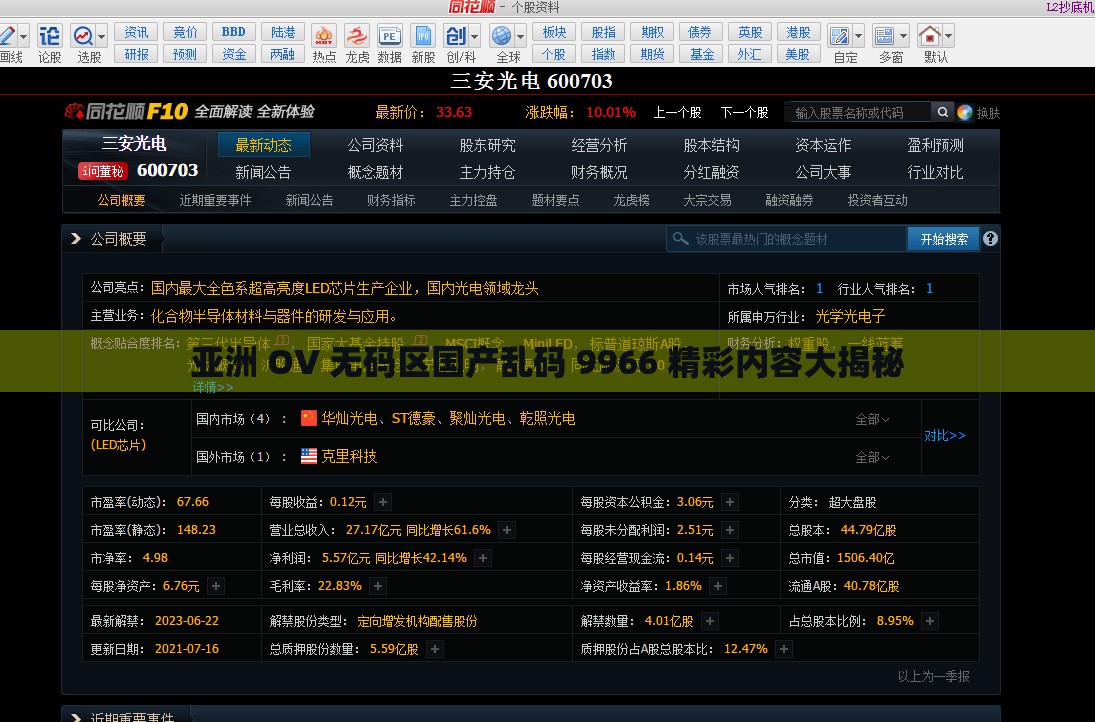Click the 龙虎 dragon-tiger toolbar icon
The width and height of the screenshot is (1095, 722).
click(x=356, y=37)
